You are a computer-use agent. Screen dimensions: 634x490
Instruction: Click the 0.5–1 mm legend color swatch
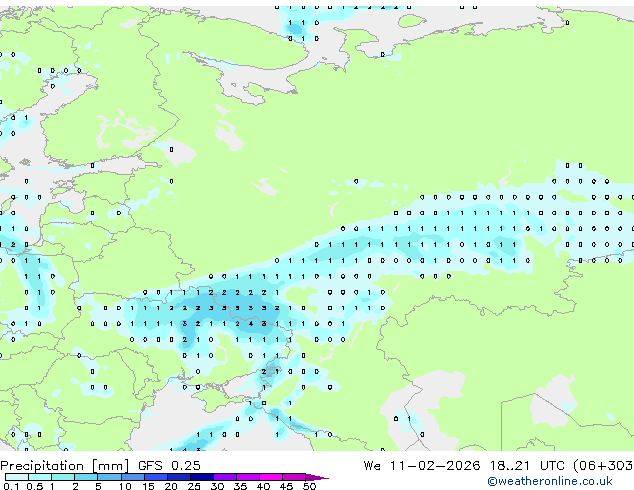point(40,477)
